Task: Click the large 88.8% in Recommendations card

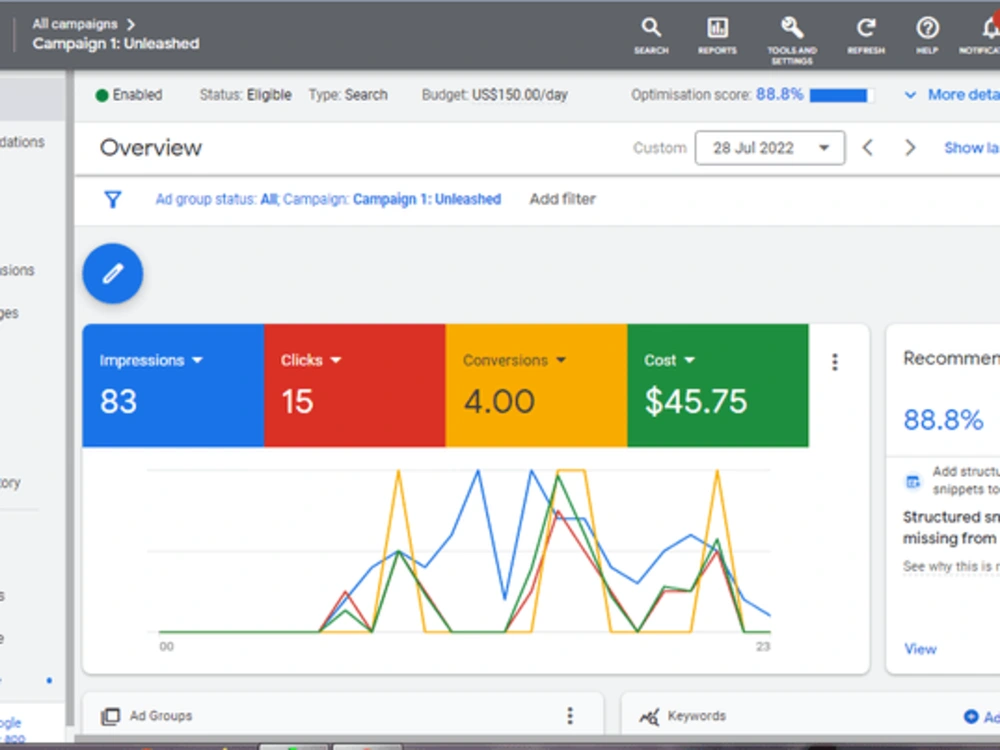Action: [x=943, y=420]
